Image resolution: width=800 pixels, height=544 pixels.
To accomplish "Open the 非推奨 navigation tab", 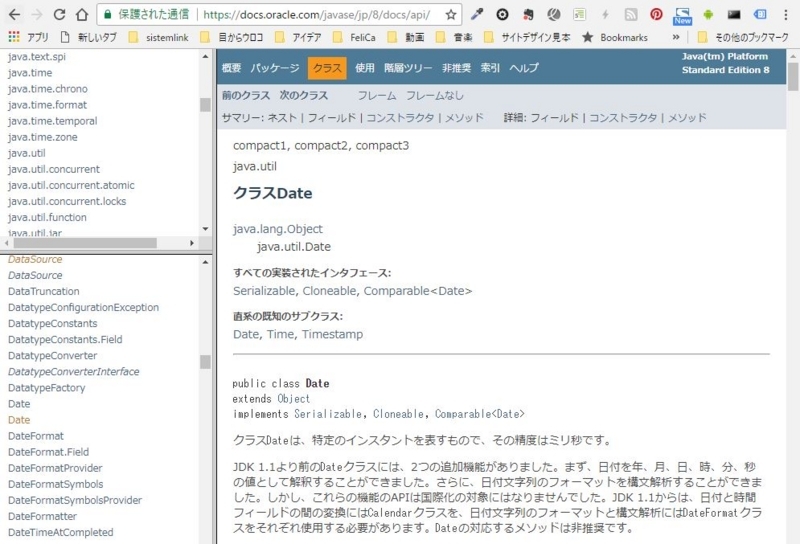I will pos(456,68).
